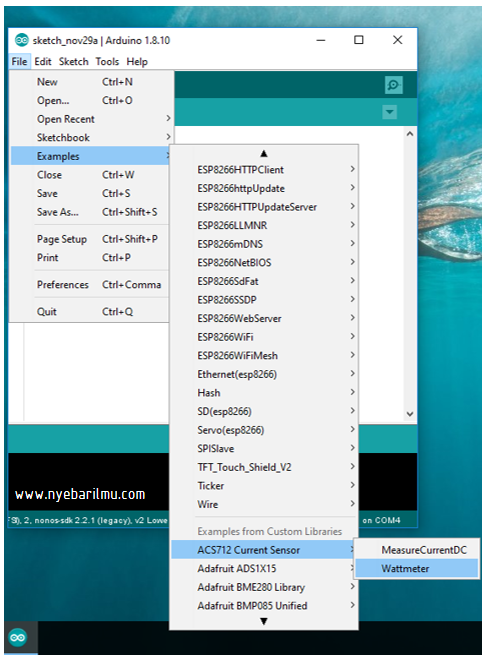Open the tab dropdown arrow below Serial Monitor
Viewport: 486px width, 658px height.
point(389,112)
